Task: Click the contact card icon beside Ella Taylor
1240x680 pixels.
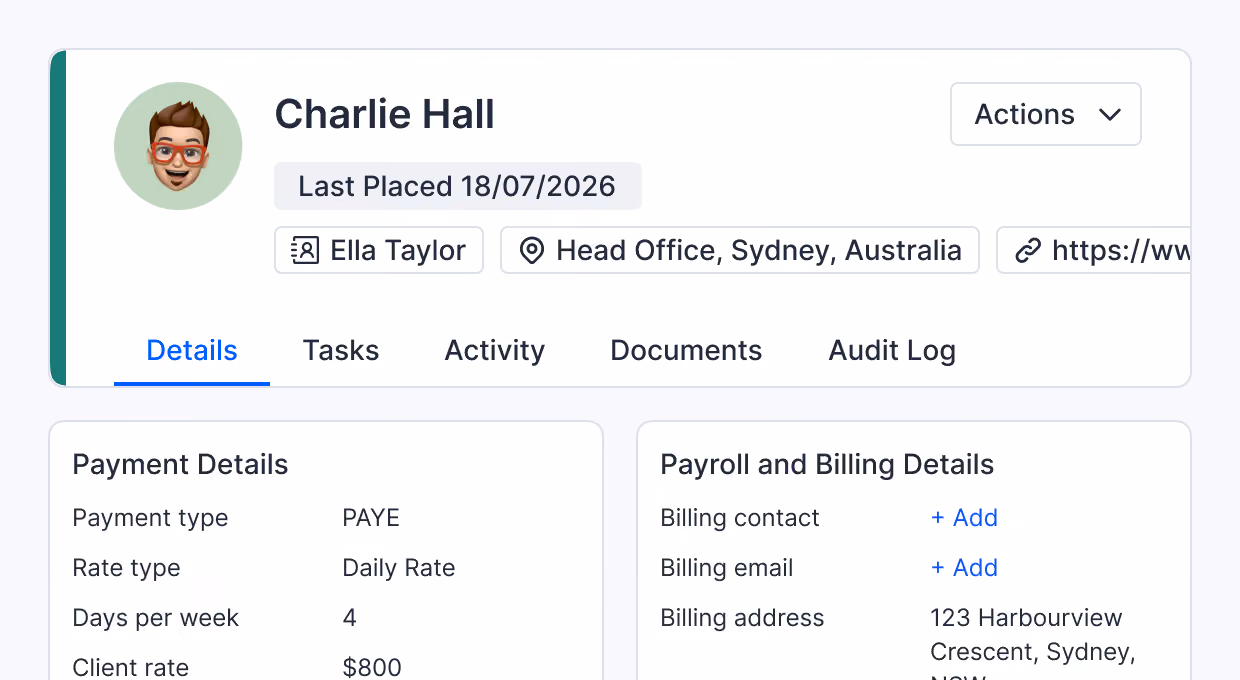Action: pos(304,250)
